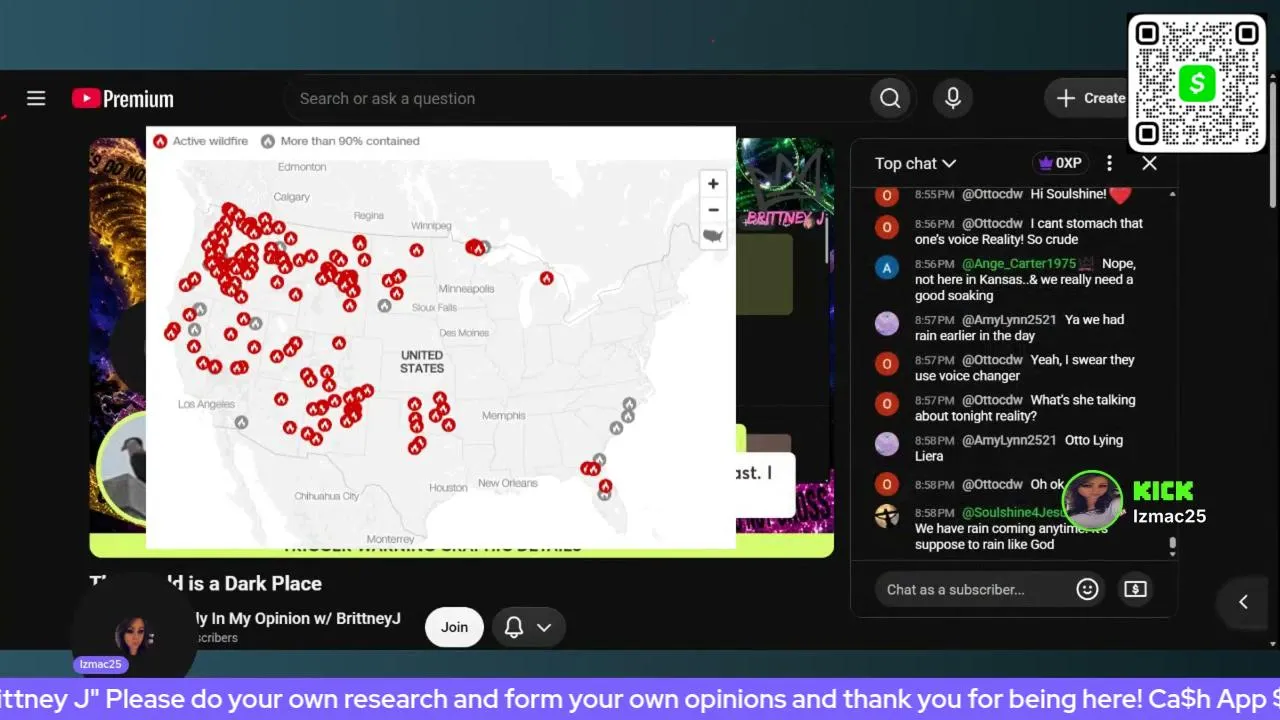The image size is (1280, 720).
Task: Click the Join channel button
Action: (x=454, y=627)
